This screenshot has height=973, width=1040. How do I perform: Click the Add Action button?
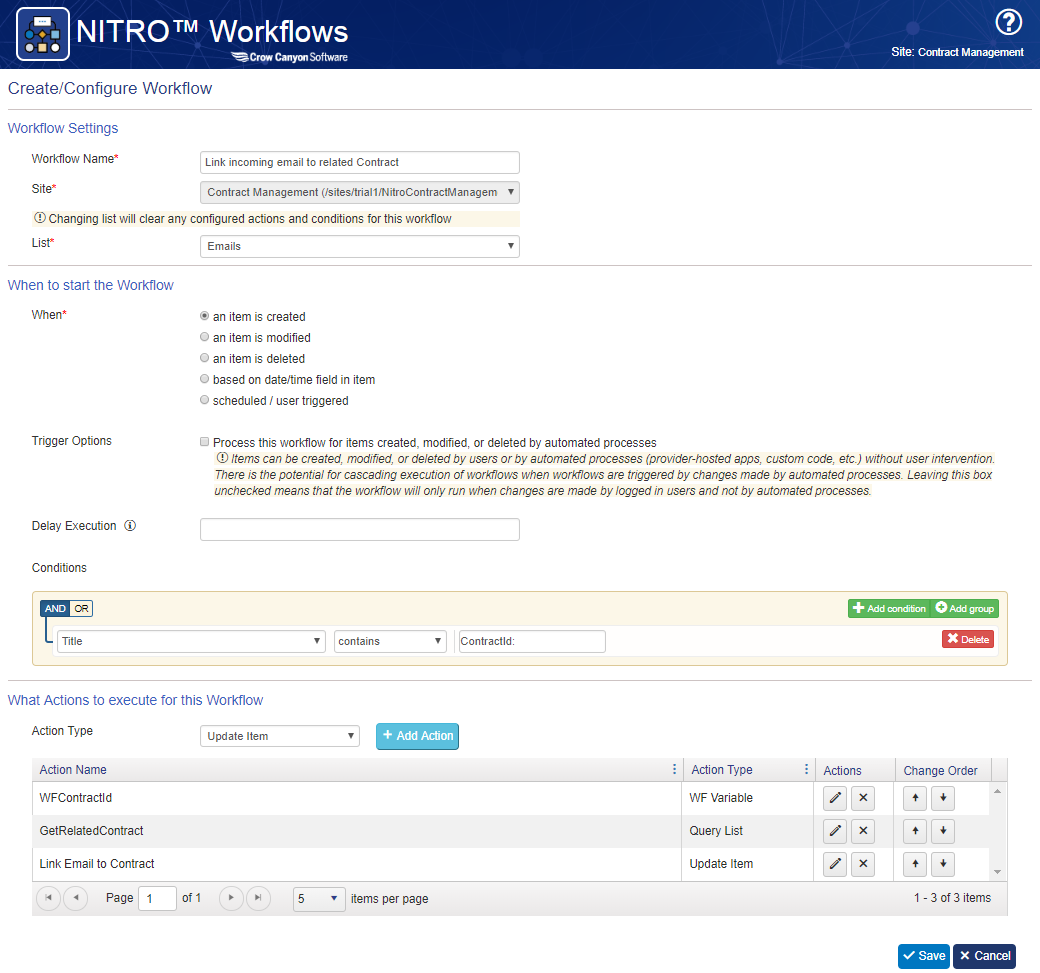pyautogui.click(x=417, y=736)
